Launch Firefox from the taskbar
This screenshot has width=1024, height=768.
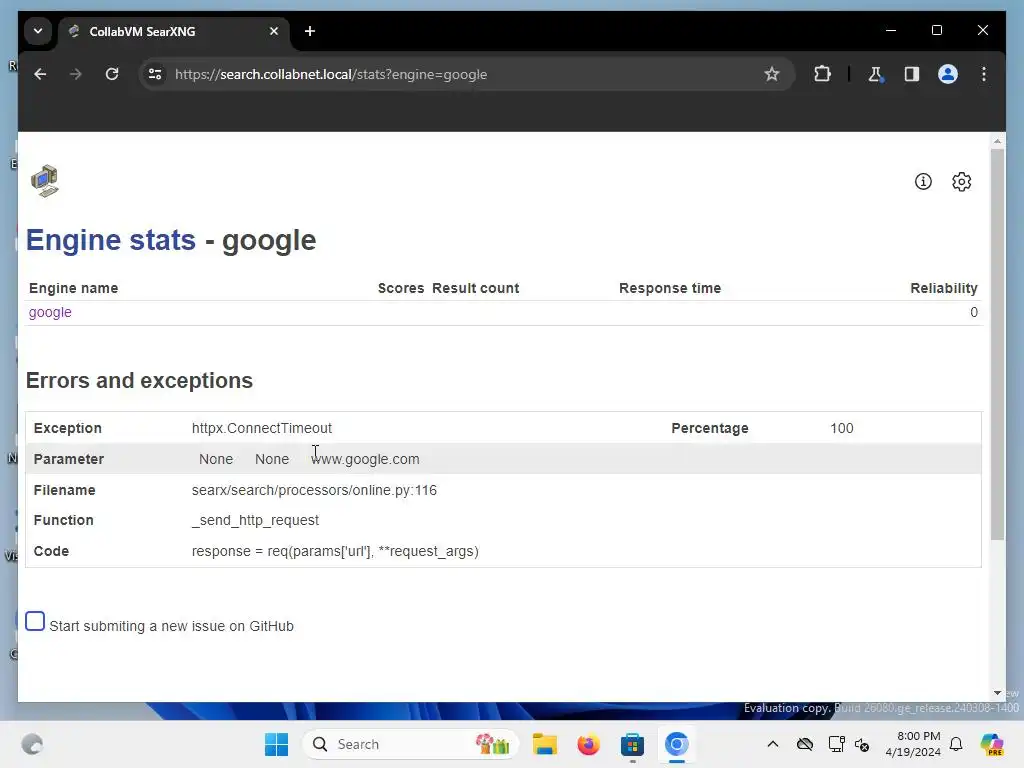coord(588,744)
